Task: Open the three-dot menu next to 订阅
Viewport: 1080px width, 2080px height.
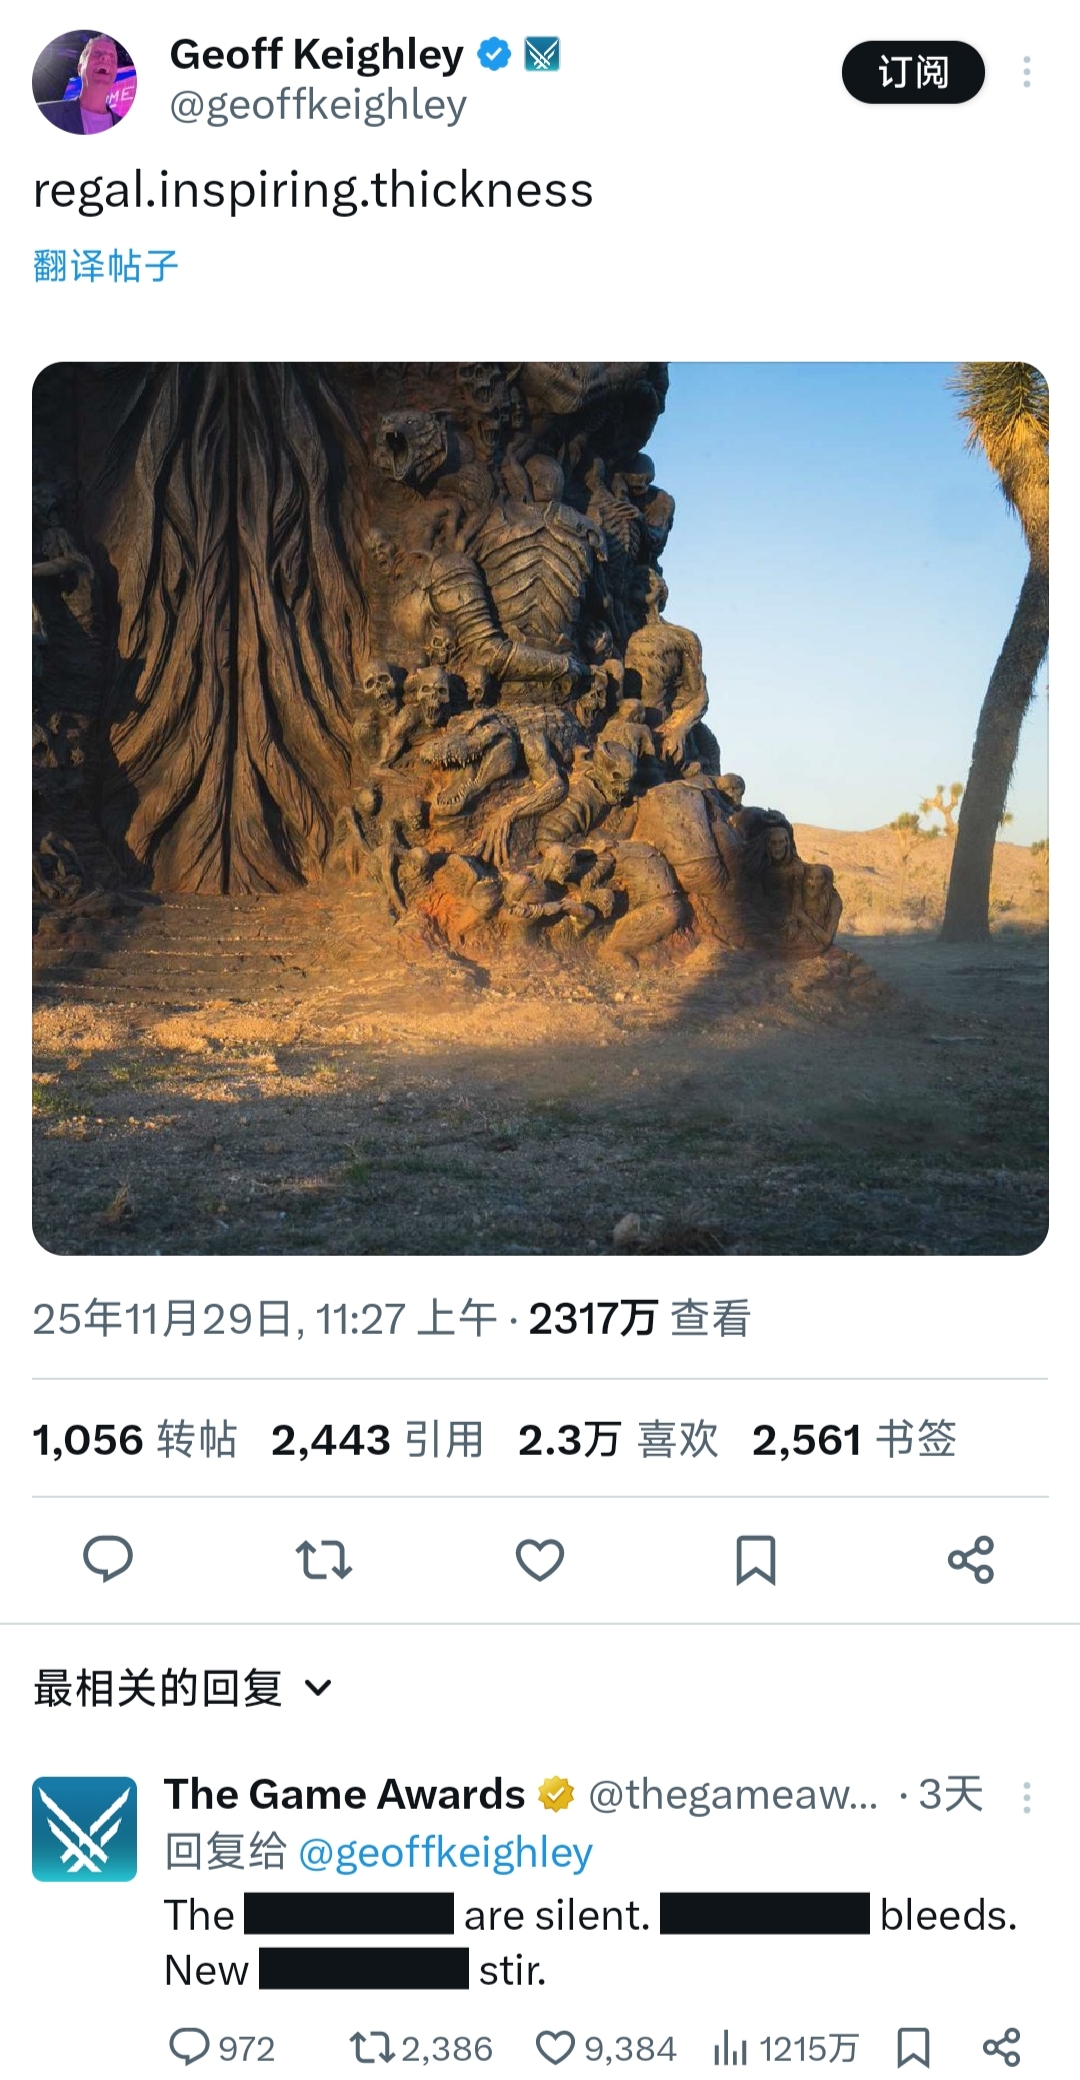Action: (1026, 72)
